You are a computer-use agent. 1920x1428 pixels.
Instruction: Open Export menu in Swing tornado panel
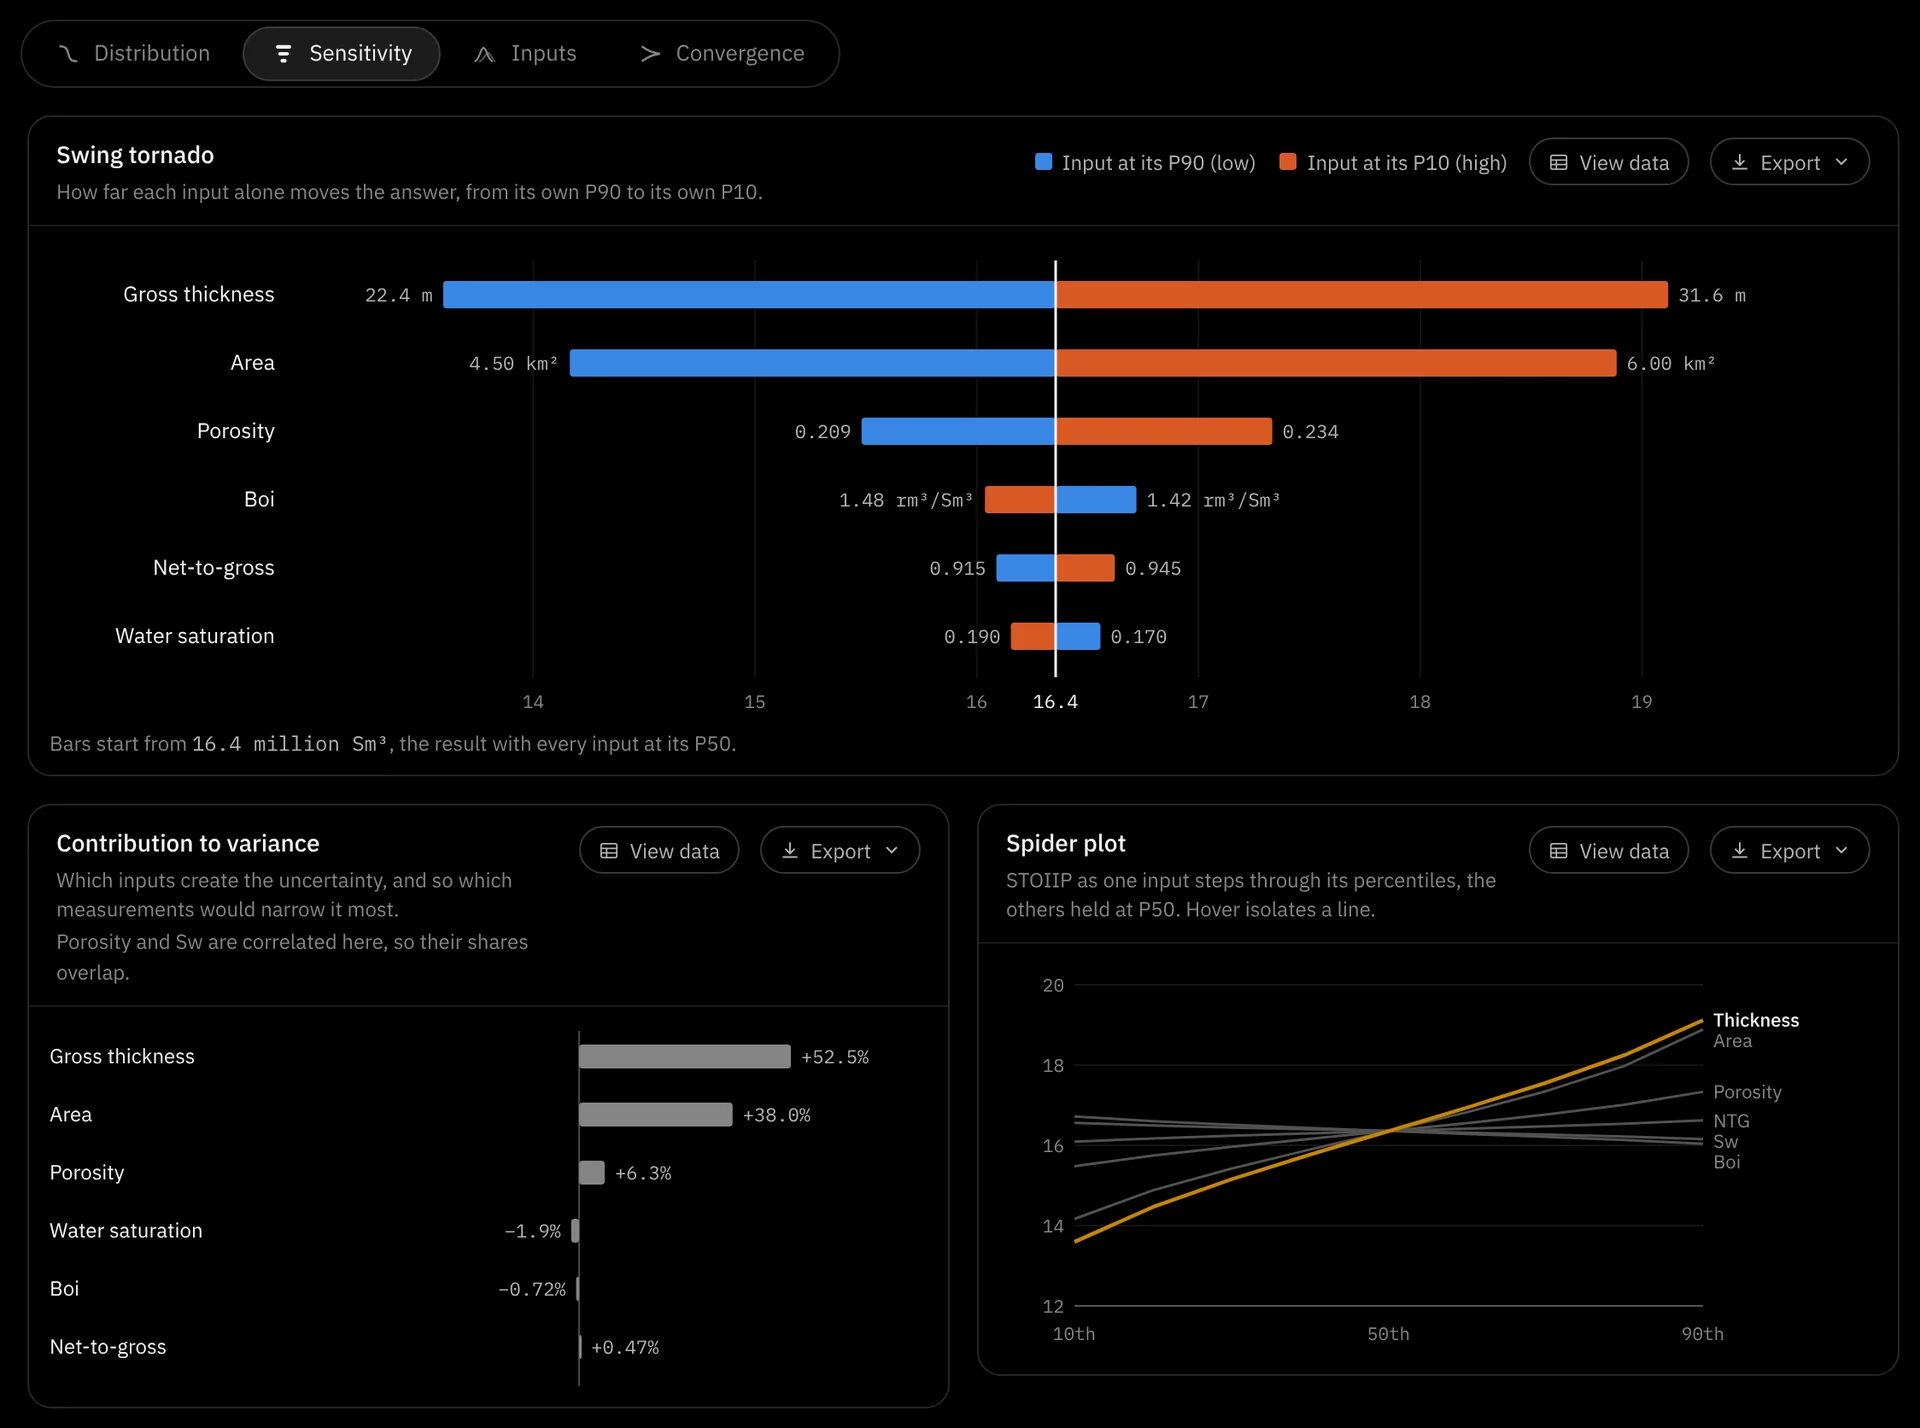click(1789, 162)
